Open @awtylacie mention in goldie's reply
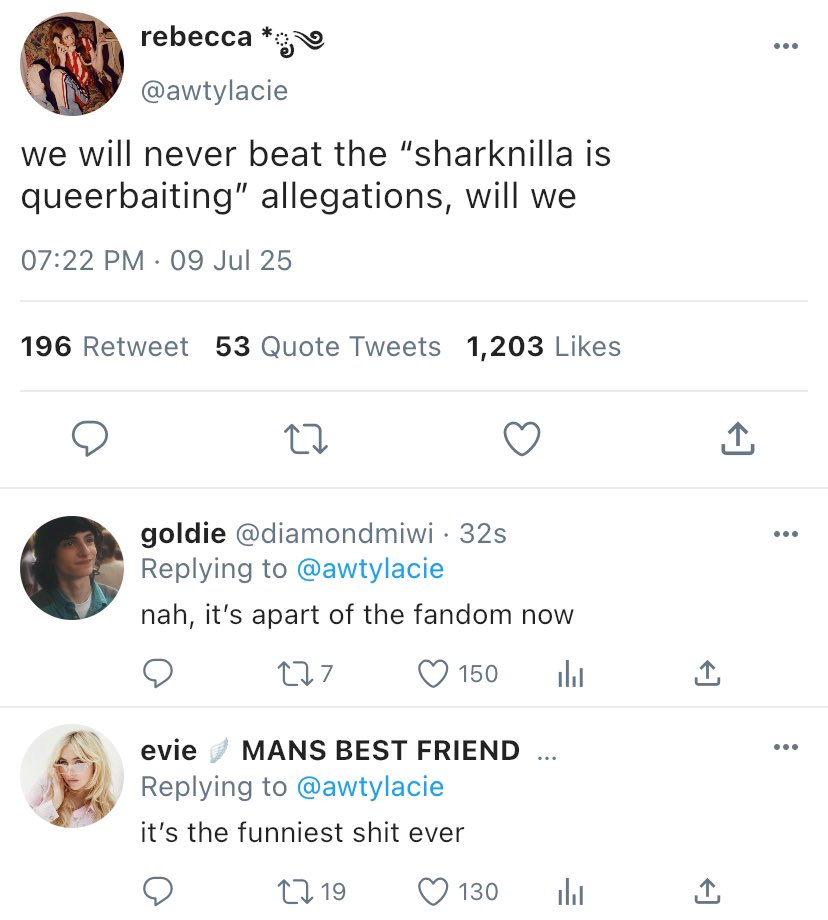The image size is (828, 920). pos(370,569)
